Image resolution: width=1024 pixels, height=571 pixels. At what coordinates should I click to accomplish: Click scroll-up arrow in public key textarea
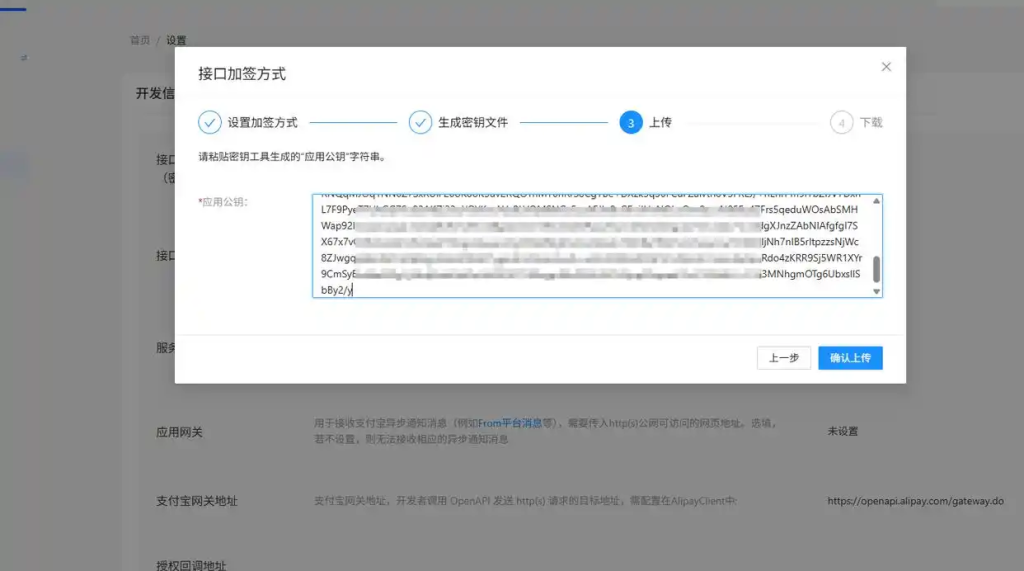pos(877,201)
